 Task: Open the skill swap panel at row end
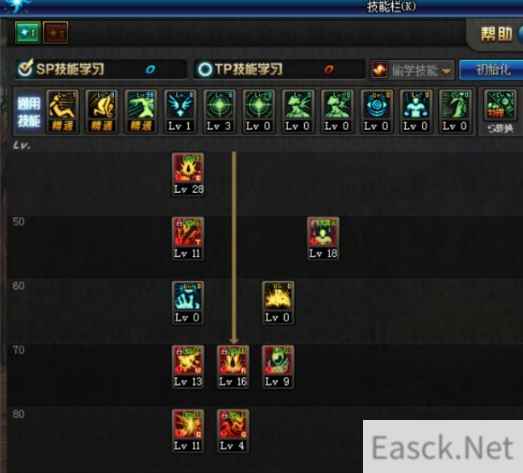[500, 112]
